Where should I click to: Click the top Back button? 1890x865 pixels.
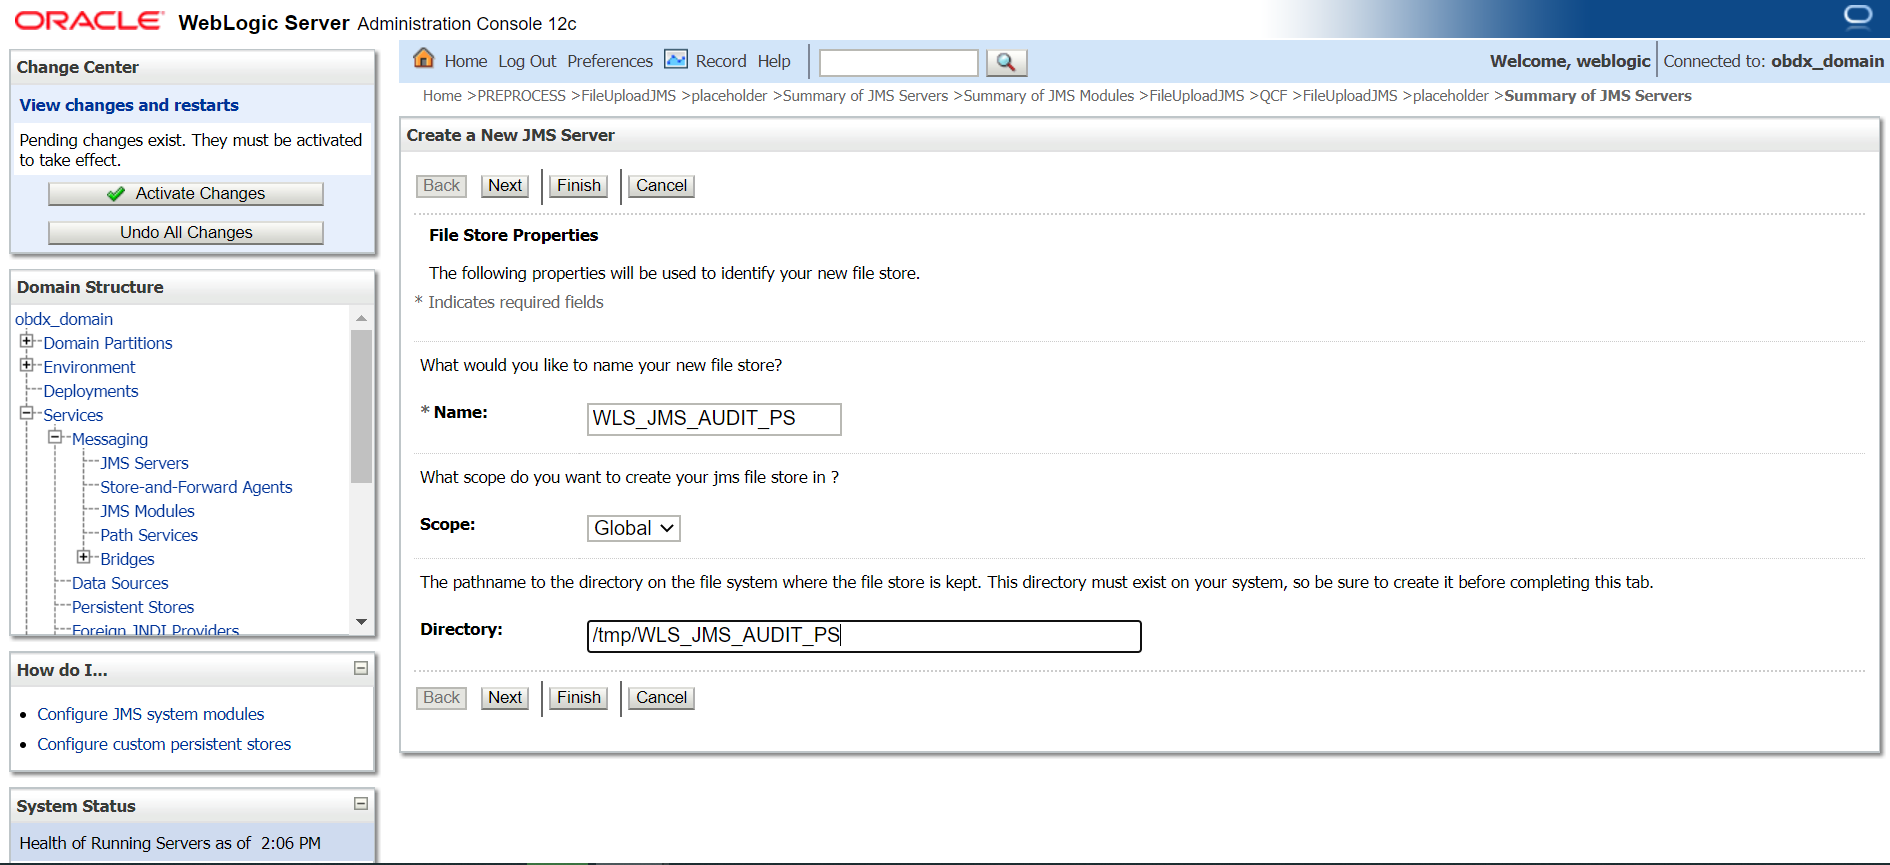pyautogui.click(x=441, y=186)
